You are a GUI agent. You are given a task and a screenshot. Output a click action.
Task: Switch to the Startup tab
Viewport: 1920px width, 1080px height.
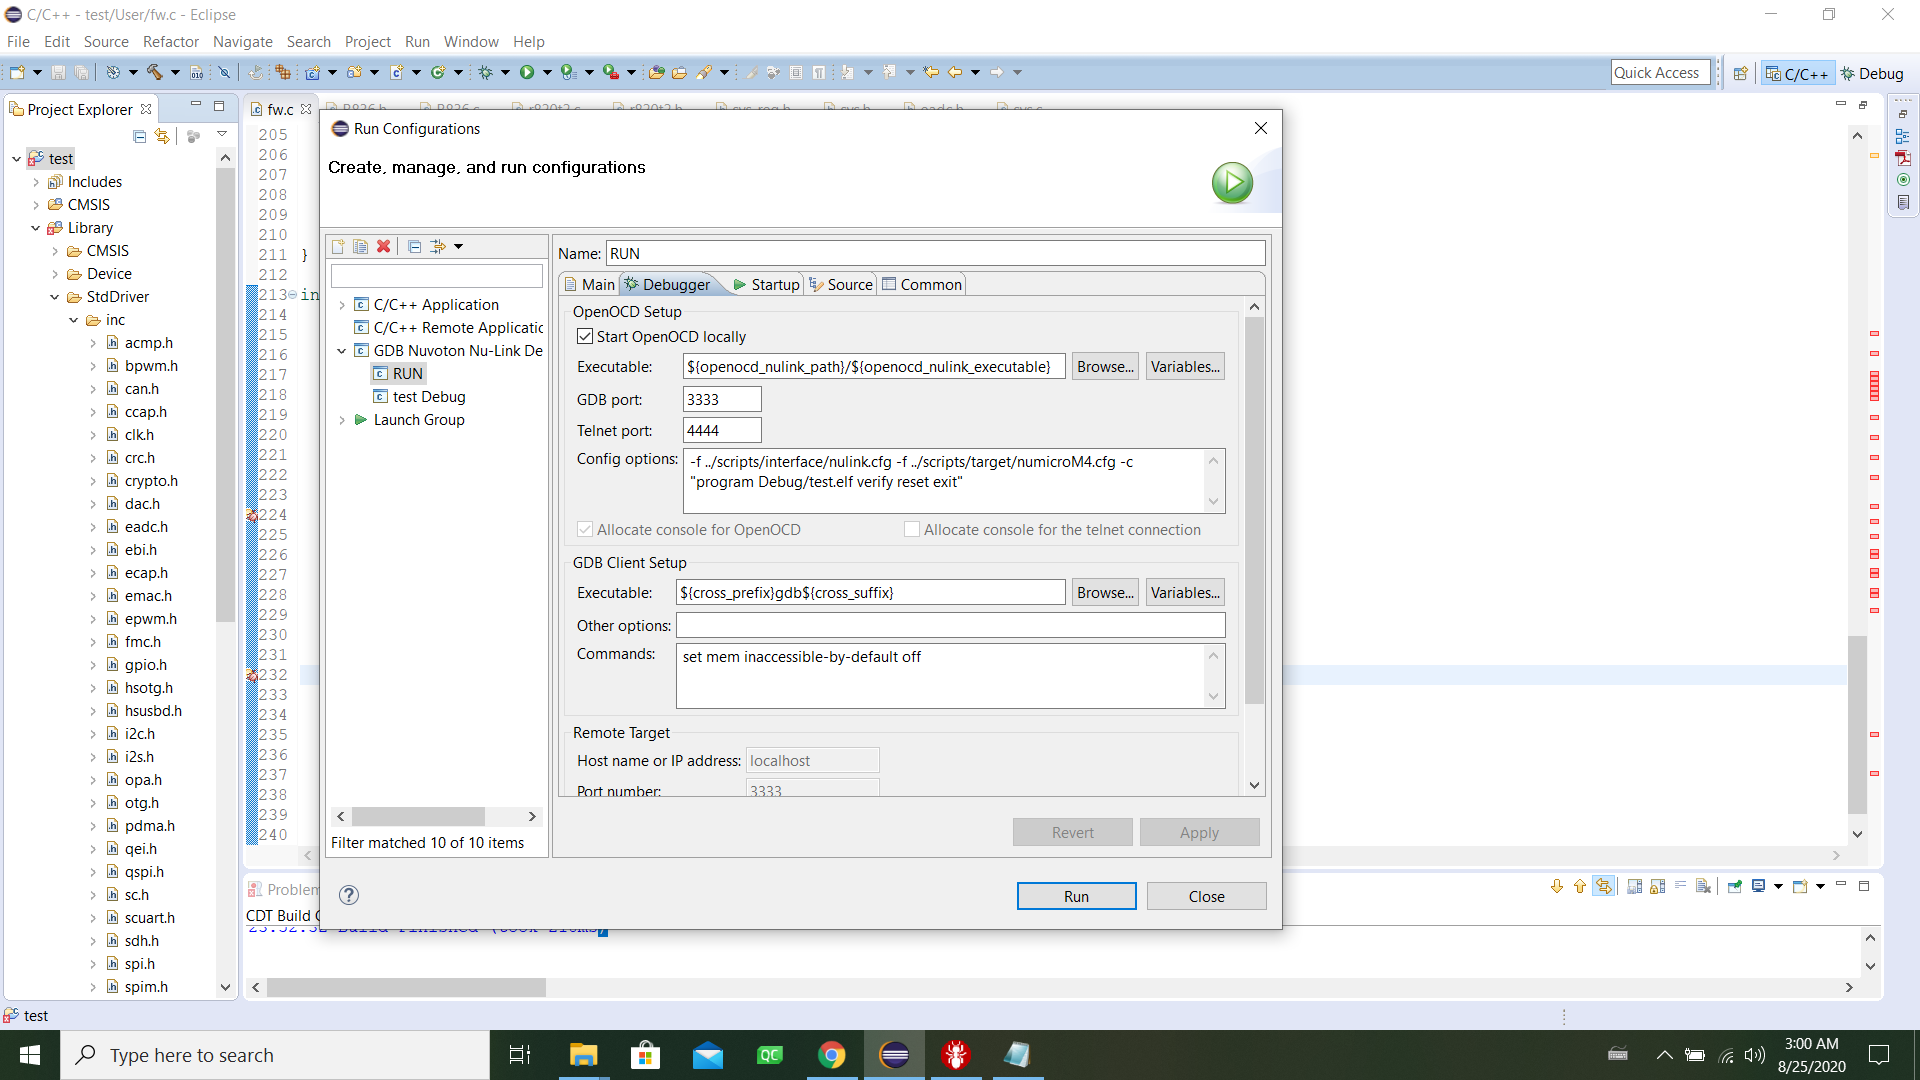tap(770, 284)
